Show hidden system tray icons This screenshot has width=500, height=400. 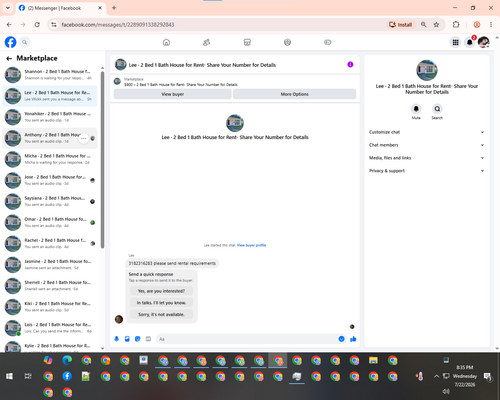coord(436,376)
